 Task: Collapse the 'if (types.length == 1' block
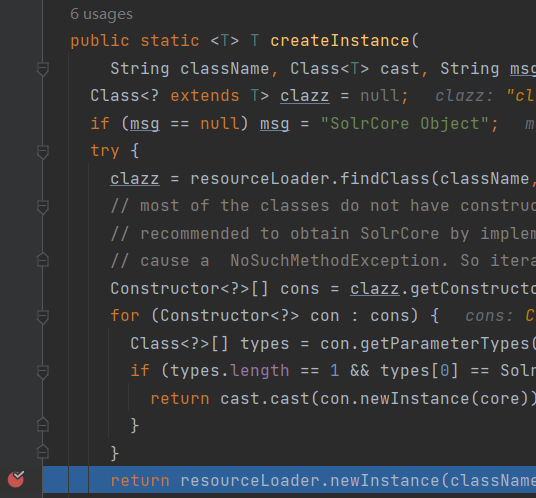(43, 372)
